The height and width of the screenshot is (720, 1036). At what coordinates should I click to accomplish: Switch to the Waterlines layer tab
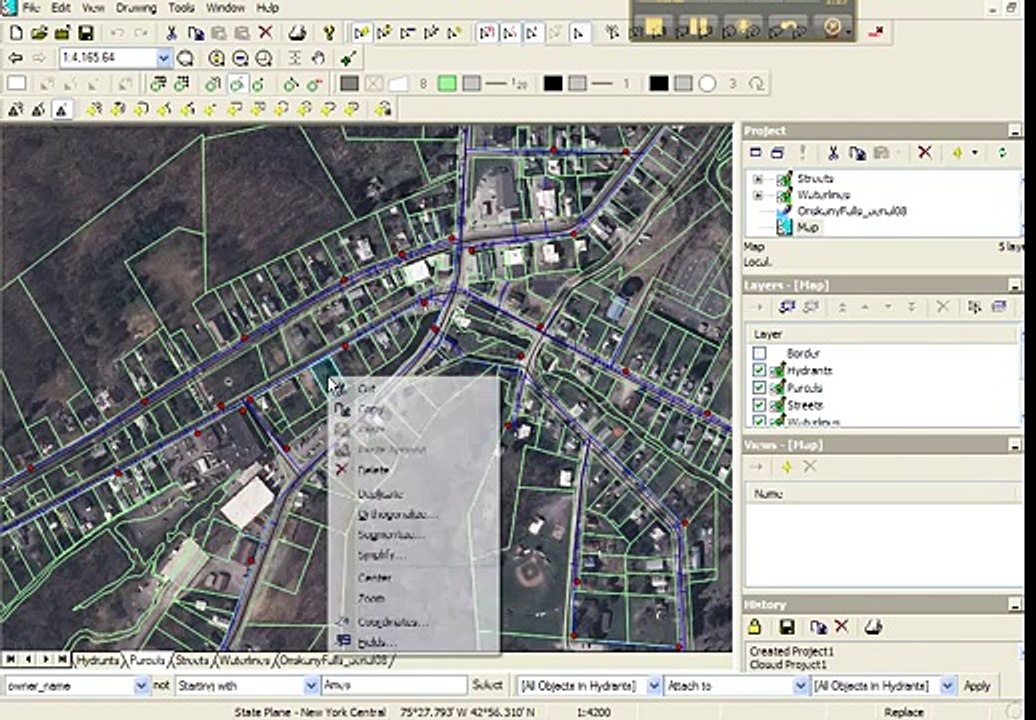pyautogui.click(x=244, y=660)
